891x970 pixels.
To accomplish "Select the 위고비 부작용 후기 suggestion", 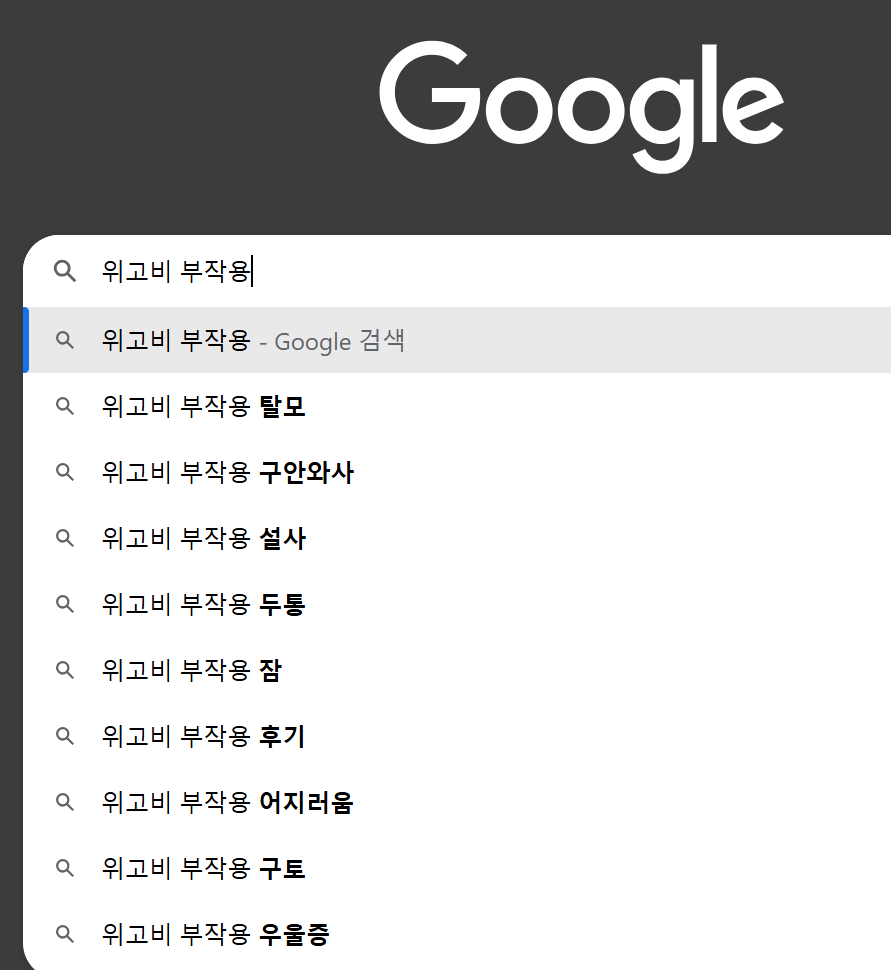I will point(200,736).
